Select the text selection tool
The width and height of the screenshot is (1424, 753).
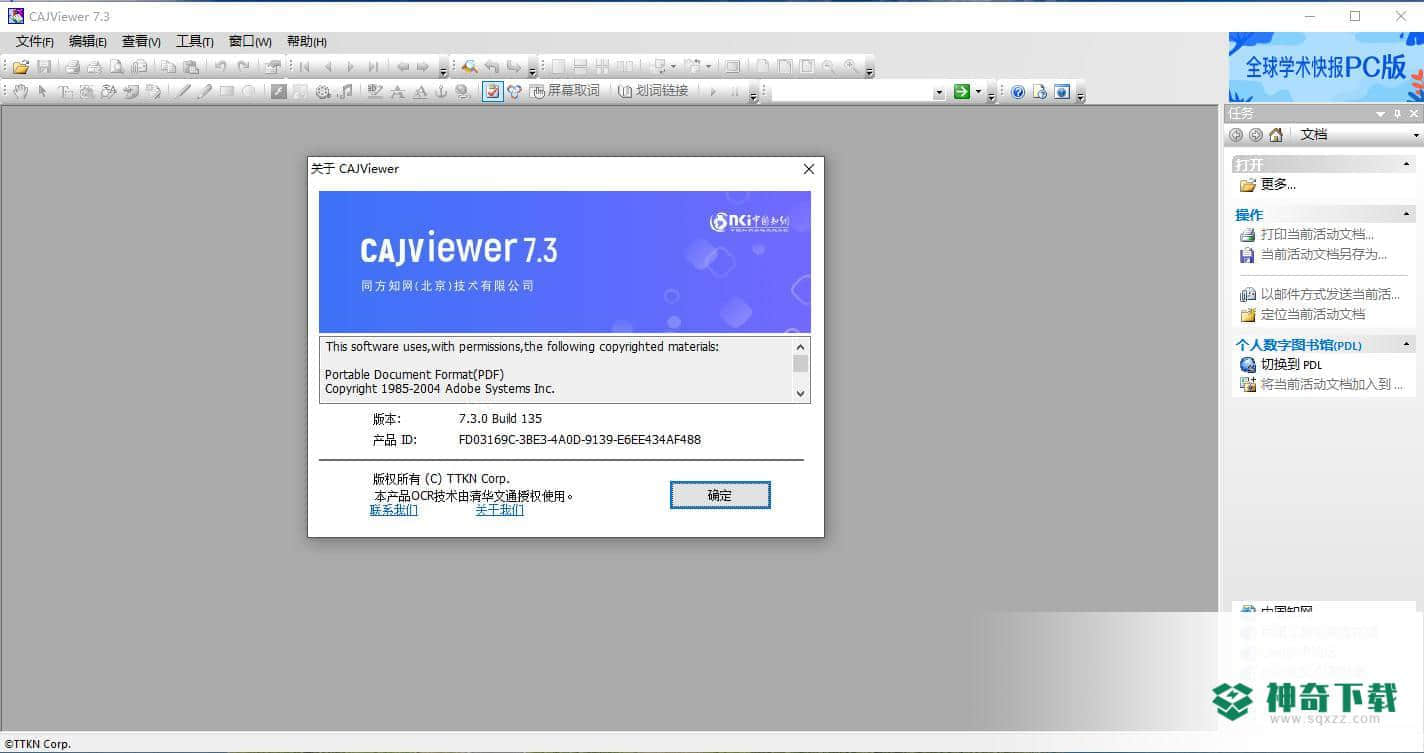[65, 91]
